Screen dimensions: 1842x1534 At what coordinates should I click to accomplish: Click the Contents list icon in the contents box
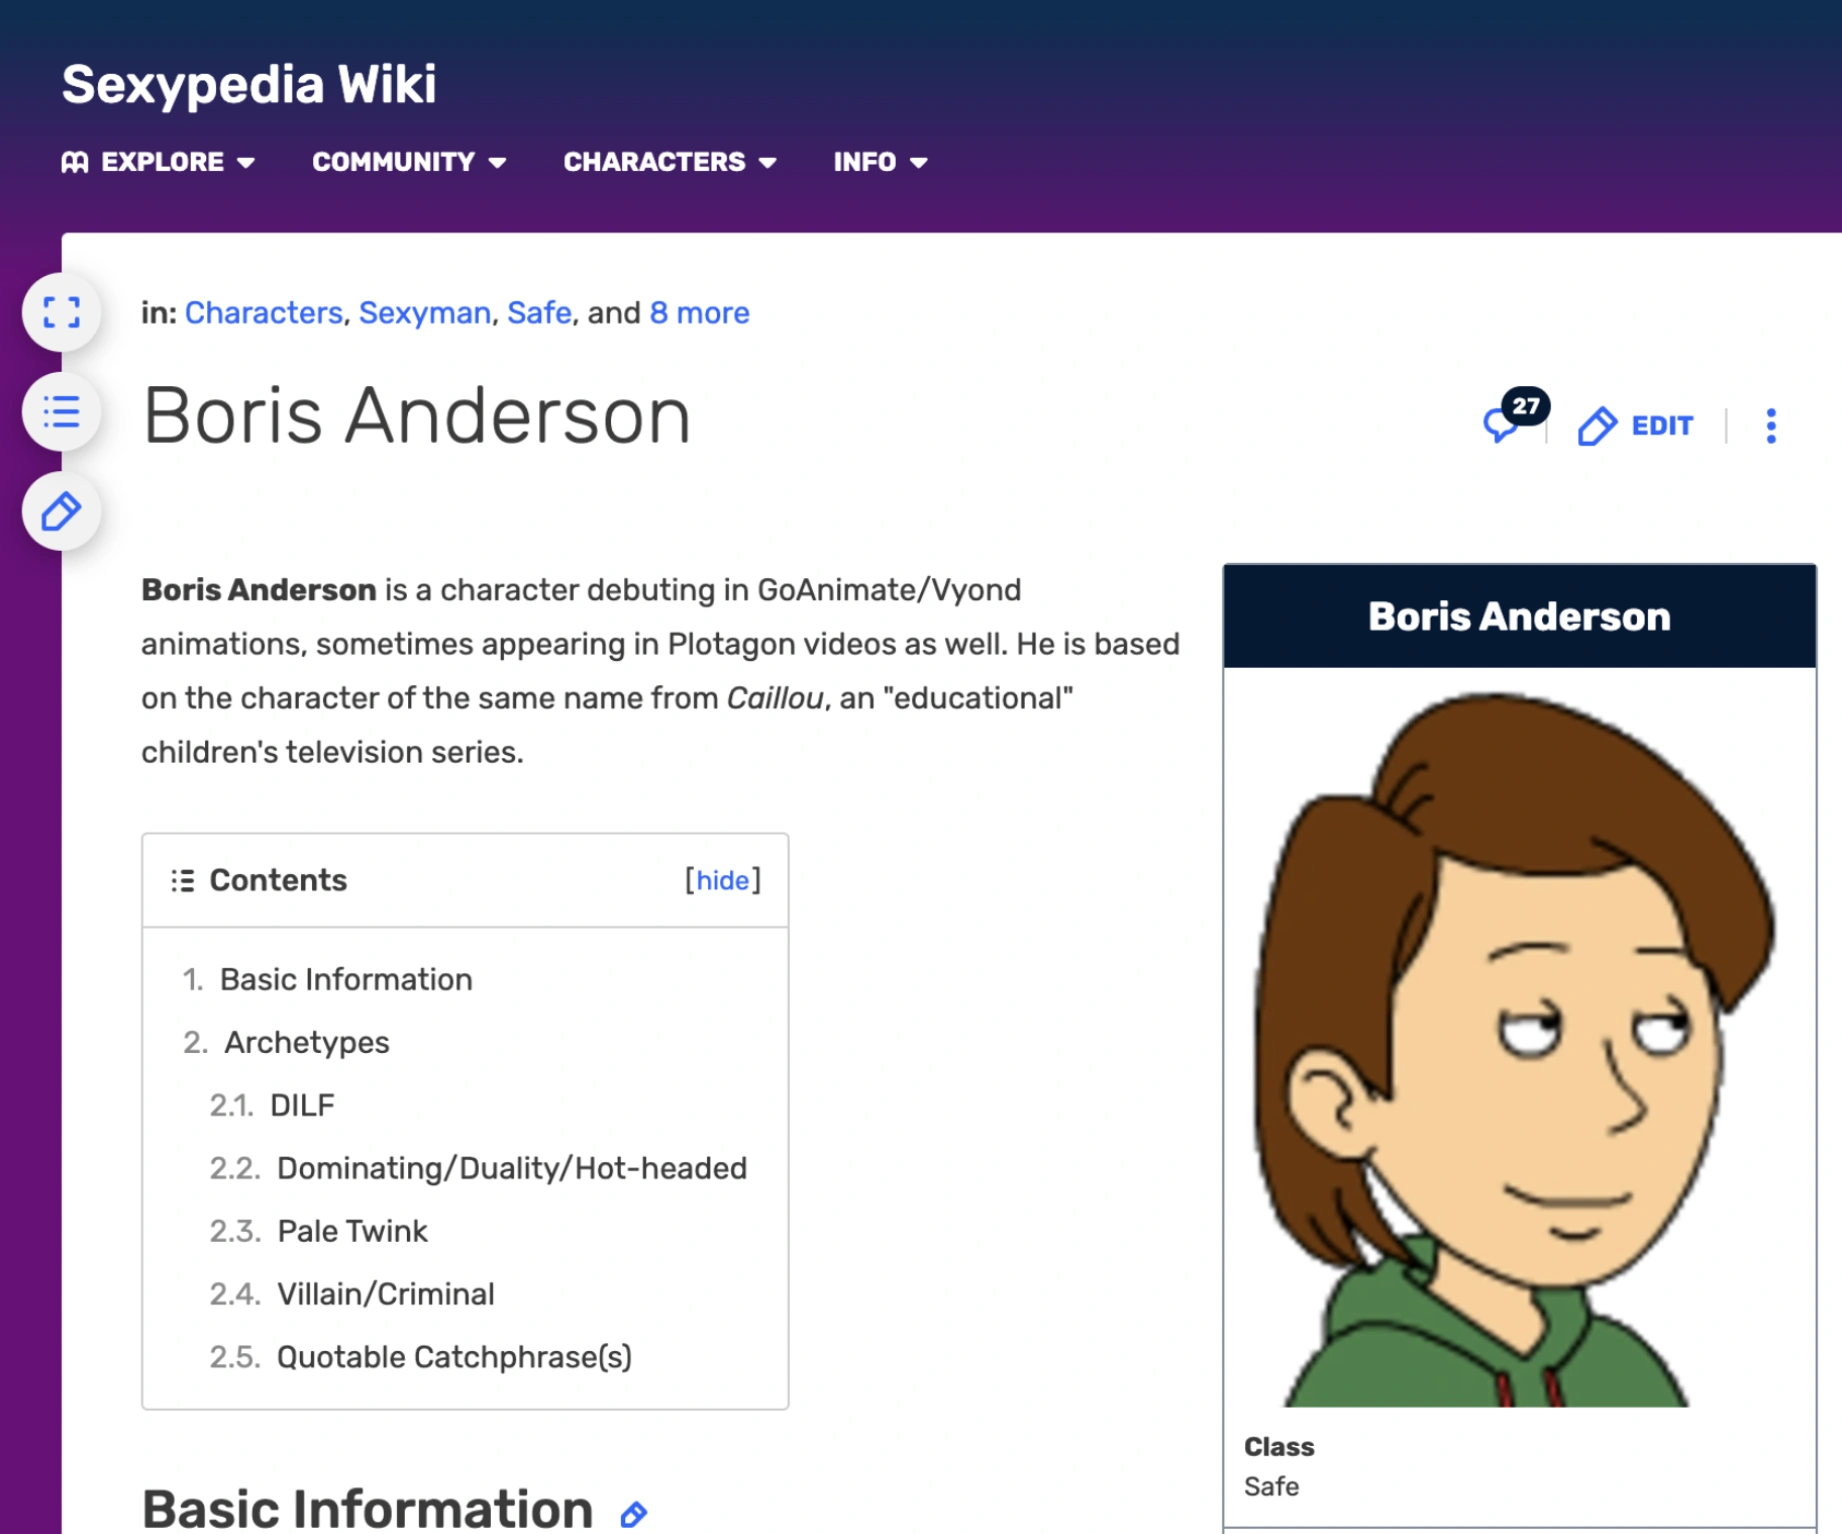[183, 880]
